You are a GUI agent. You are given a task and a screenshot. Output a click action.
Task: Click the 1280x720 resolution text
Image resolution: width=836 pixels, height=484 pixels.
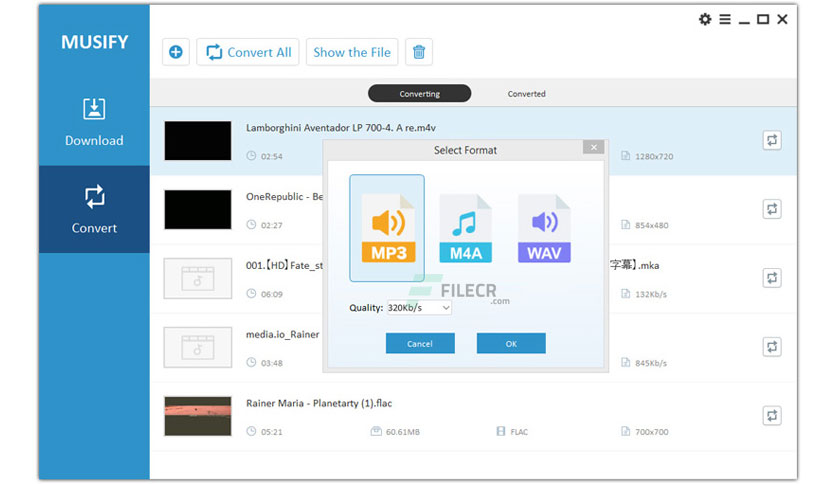[654, 157]
